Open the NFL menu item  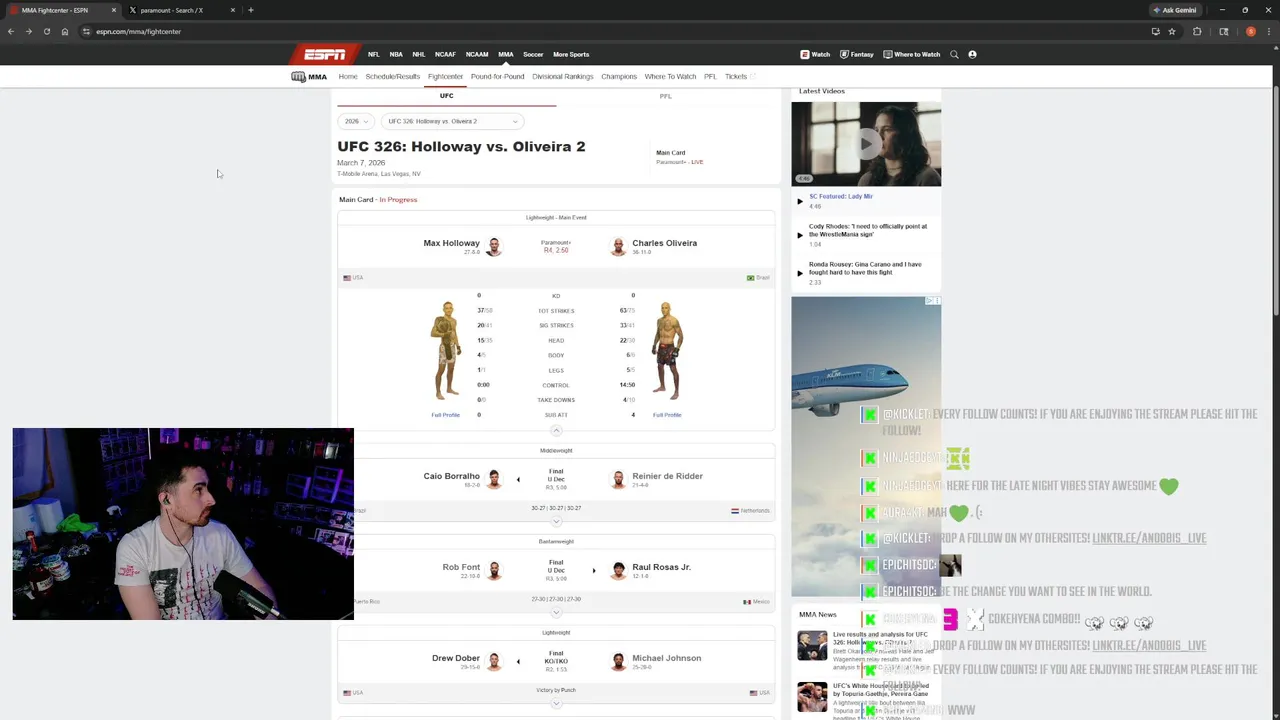tap(373, 54)
